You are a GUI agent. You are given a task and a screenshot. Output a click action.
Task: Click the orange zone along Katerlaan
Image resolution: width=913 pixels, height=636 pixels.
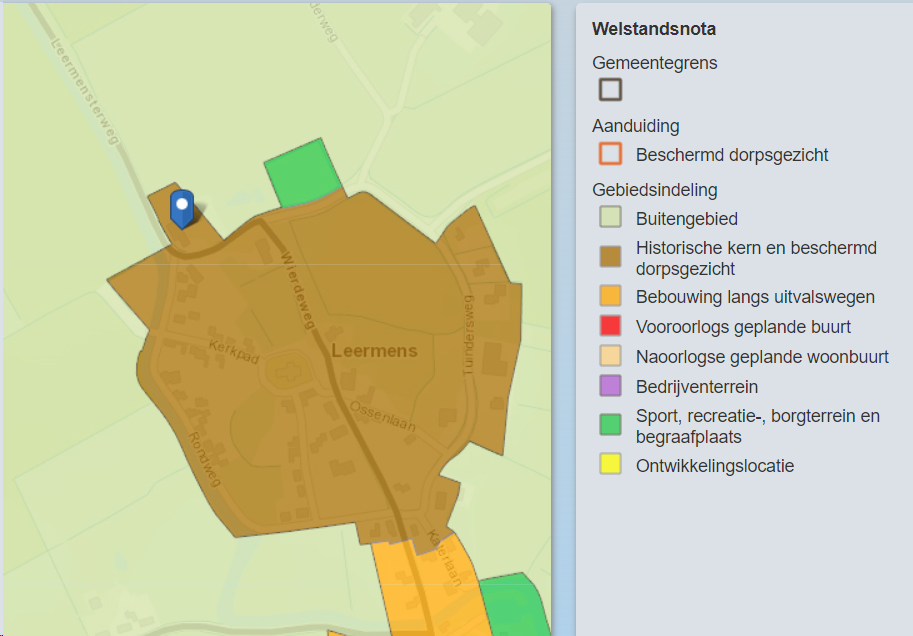coord(432,587)
